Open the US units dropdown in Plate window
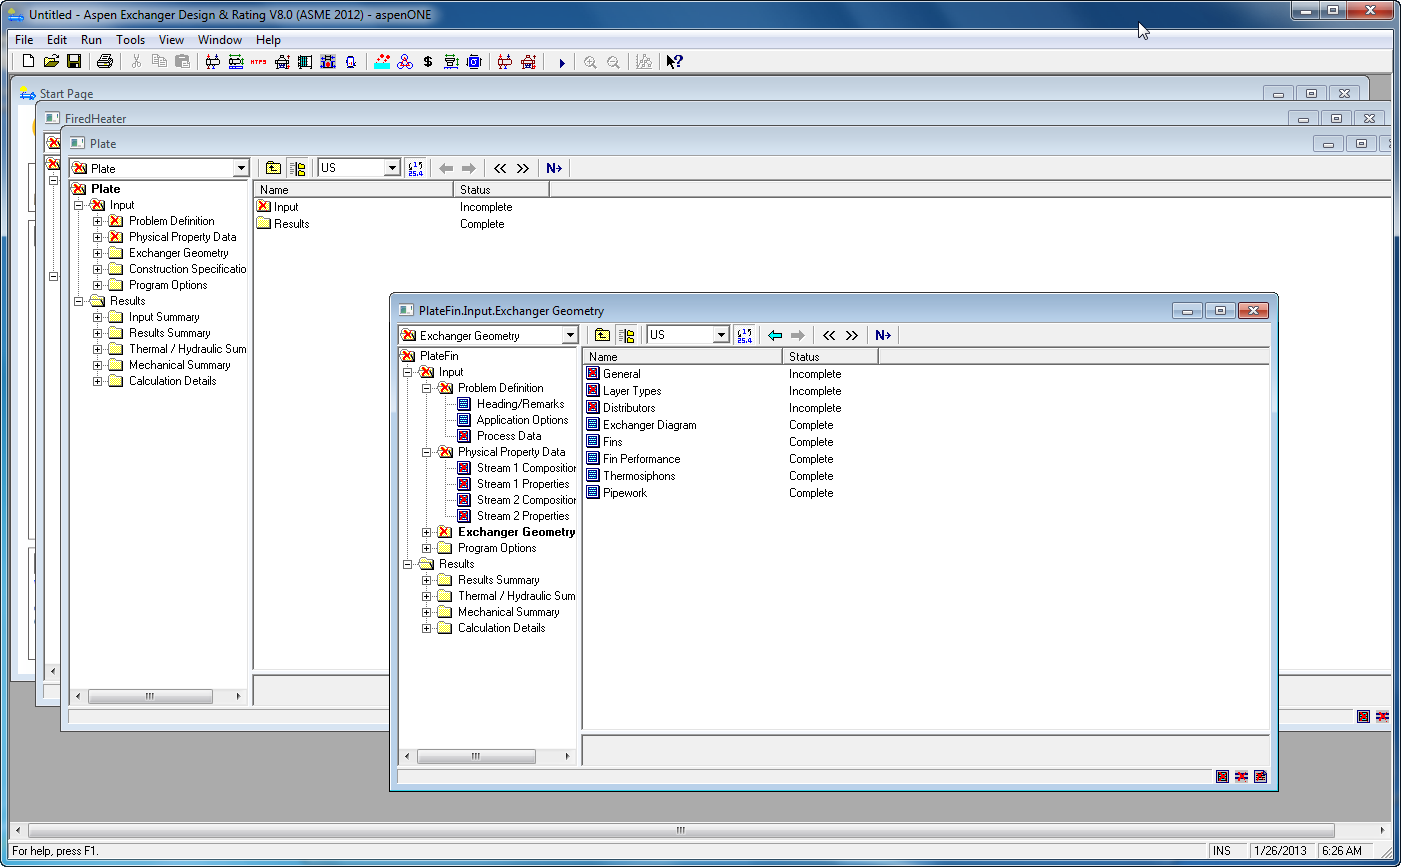 [x=392, y=168]
